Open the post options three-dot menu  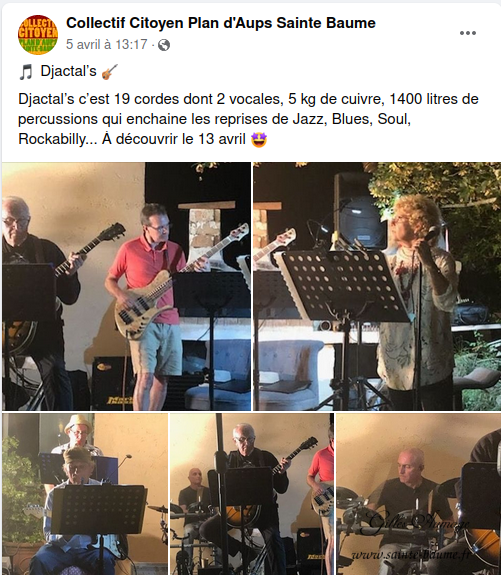468,33
